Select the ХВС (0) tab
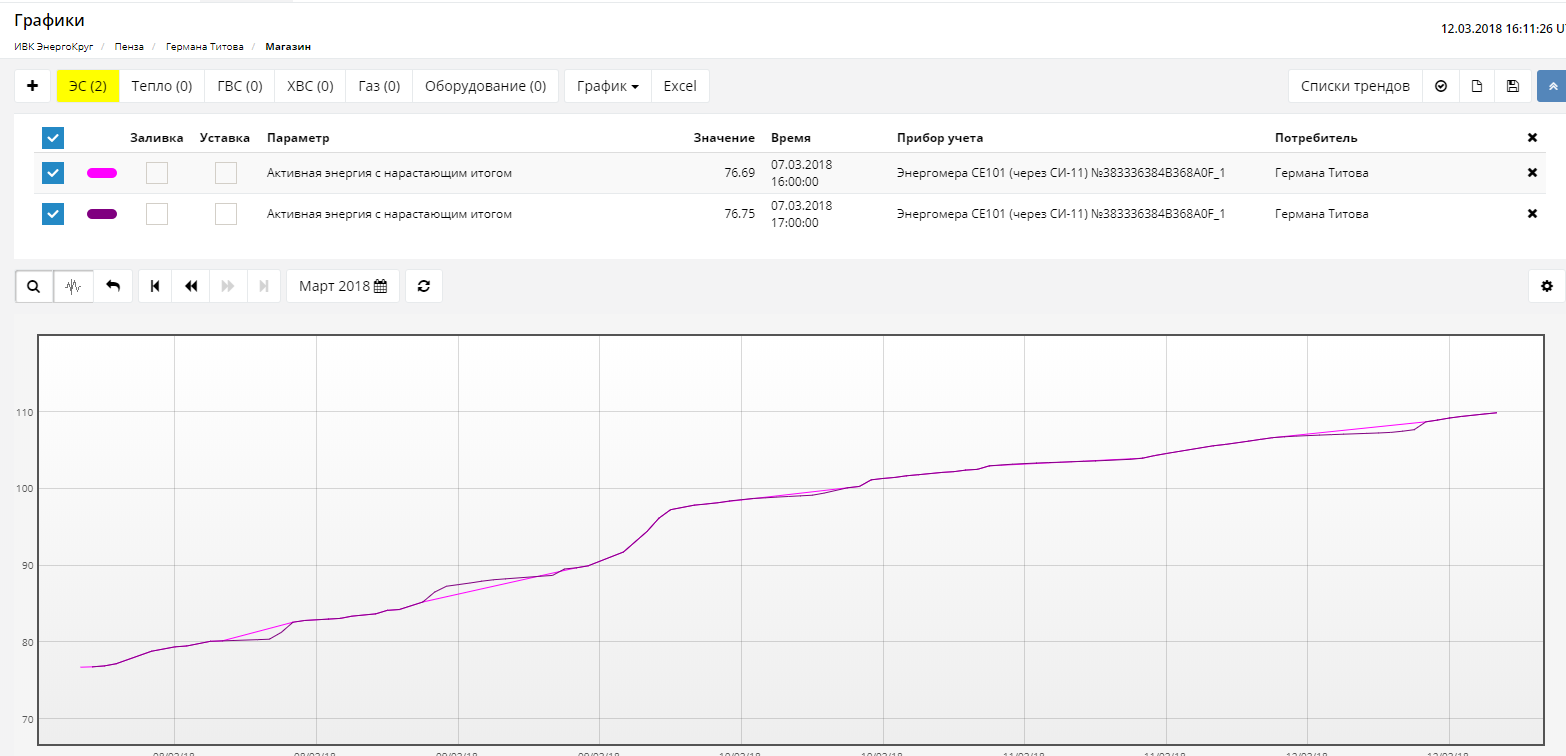This screenshot has width=1566, height=756. pos(310,86)
